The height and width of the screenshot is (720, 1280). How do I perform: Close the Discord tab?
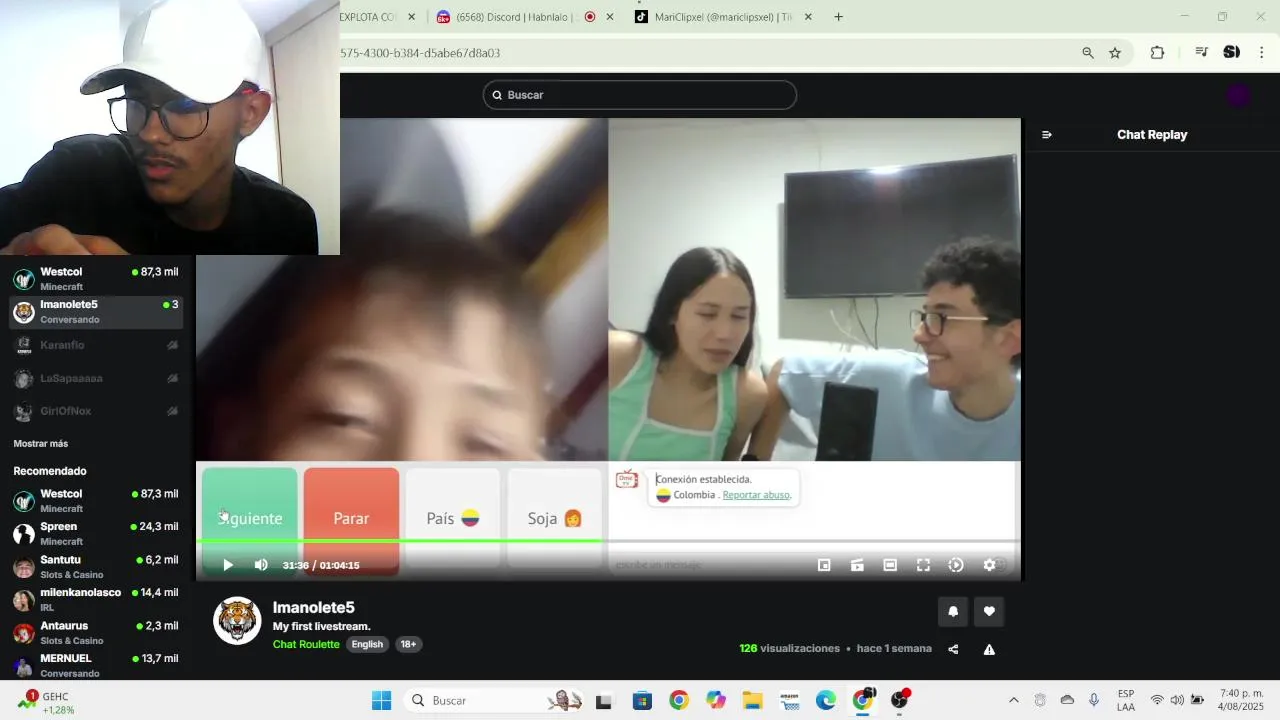coord(610,17)
